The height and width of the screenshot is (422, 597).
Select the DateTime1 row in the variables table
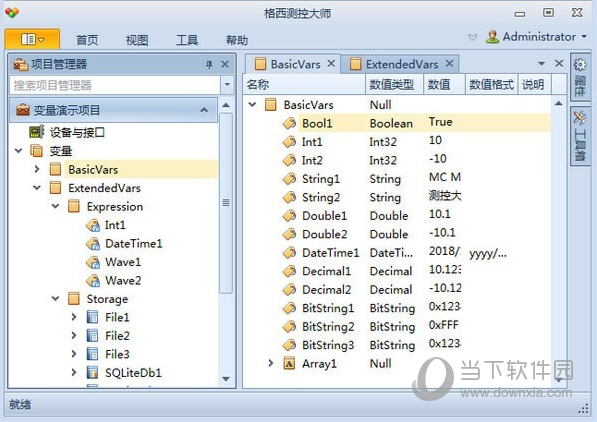tap(397, 252)
